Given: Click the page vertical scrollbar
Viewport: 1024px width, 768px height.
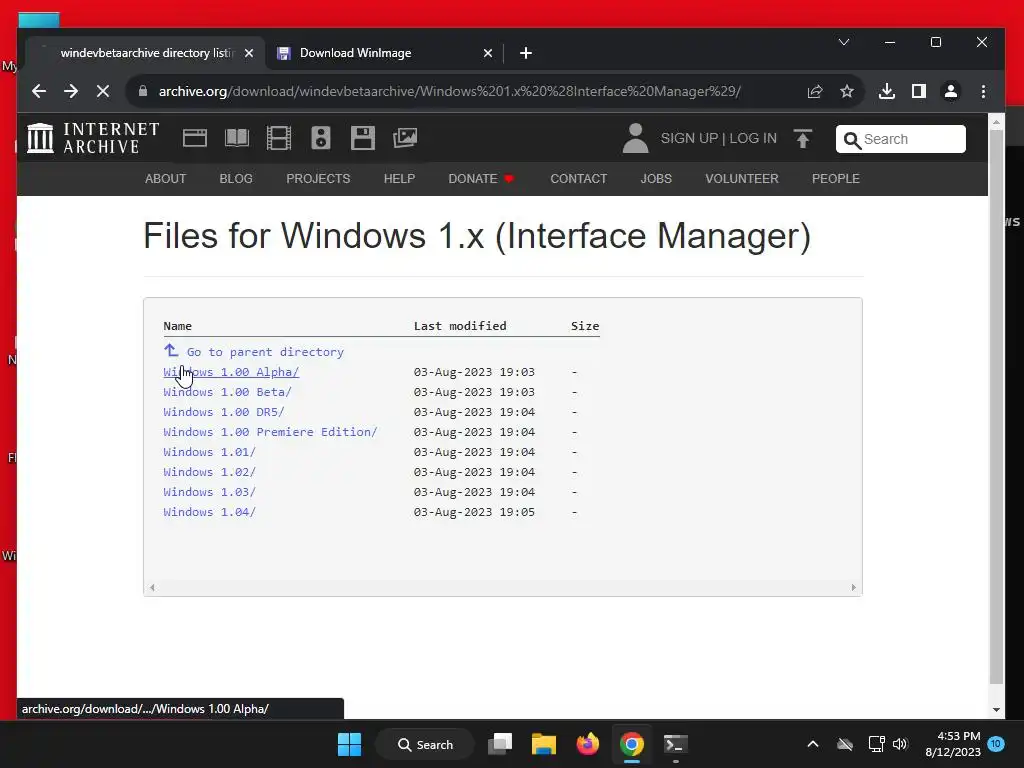Looking at the screenshot, I should [x=996, y=407].
